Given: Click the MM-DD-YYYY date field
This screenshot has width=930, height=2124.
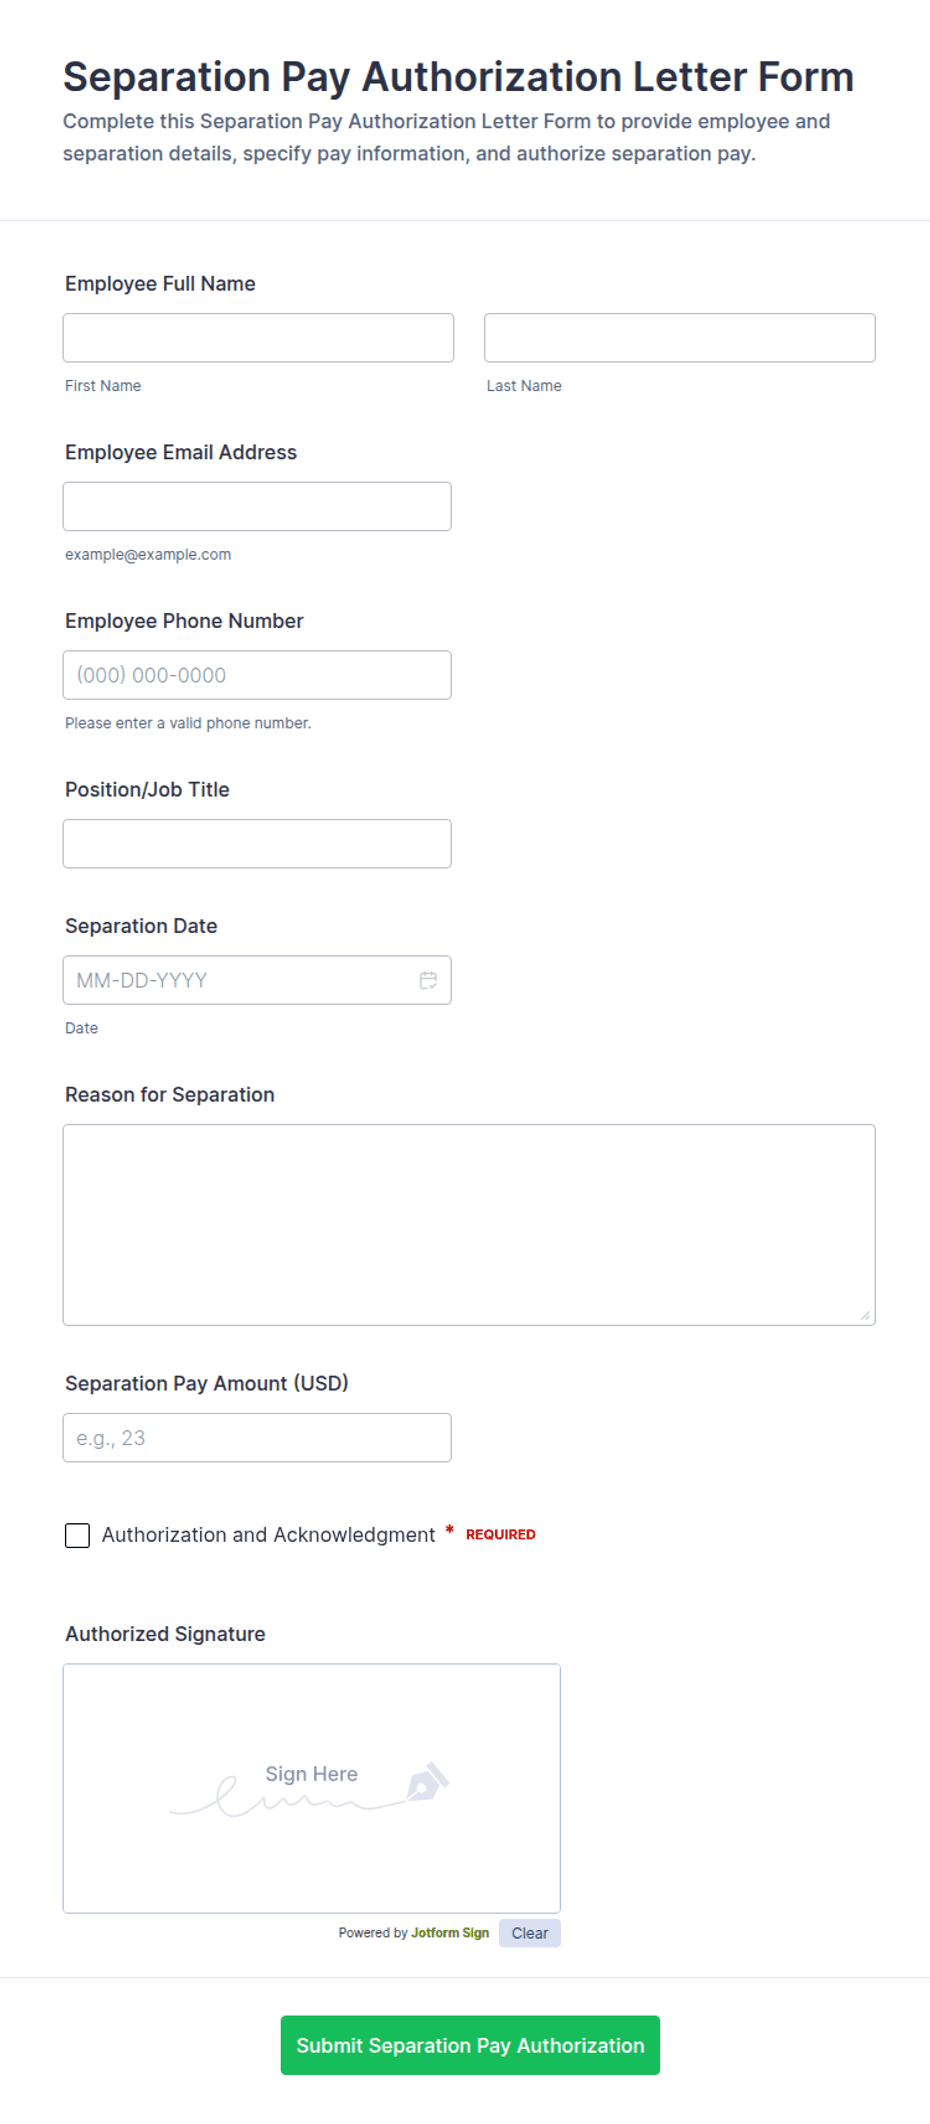Looking at the screenshot, I should pos(257,980).
